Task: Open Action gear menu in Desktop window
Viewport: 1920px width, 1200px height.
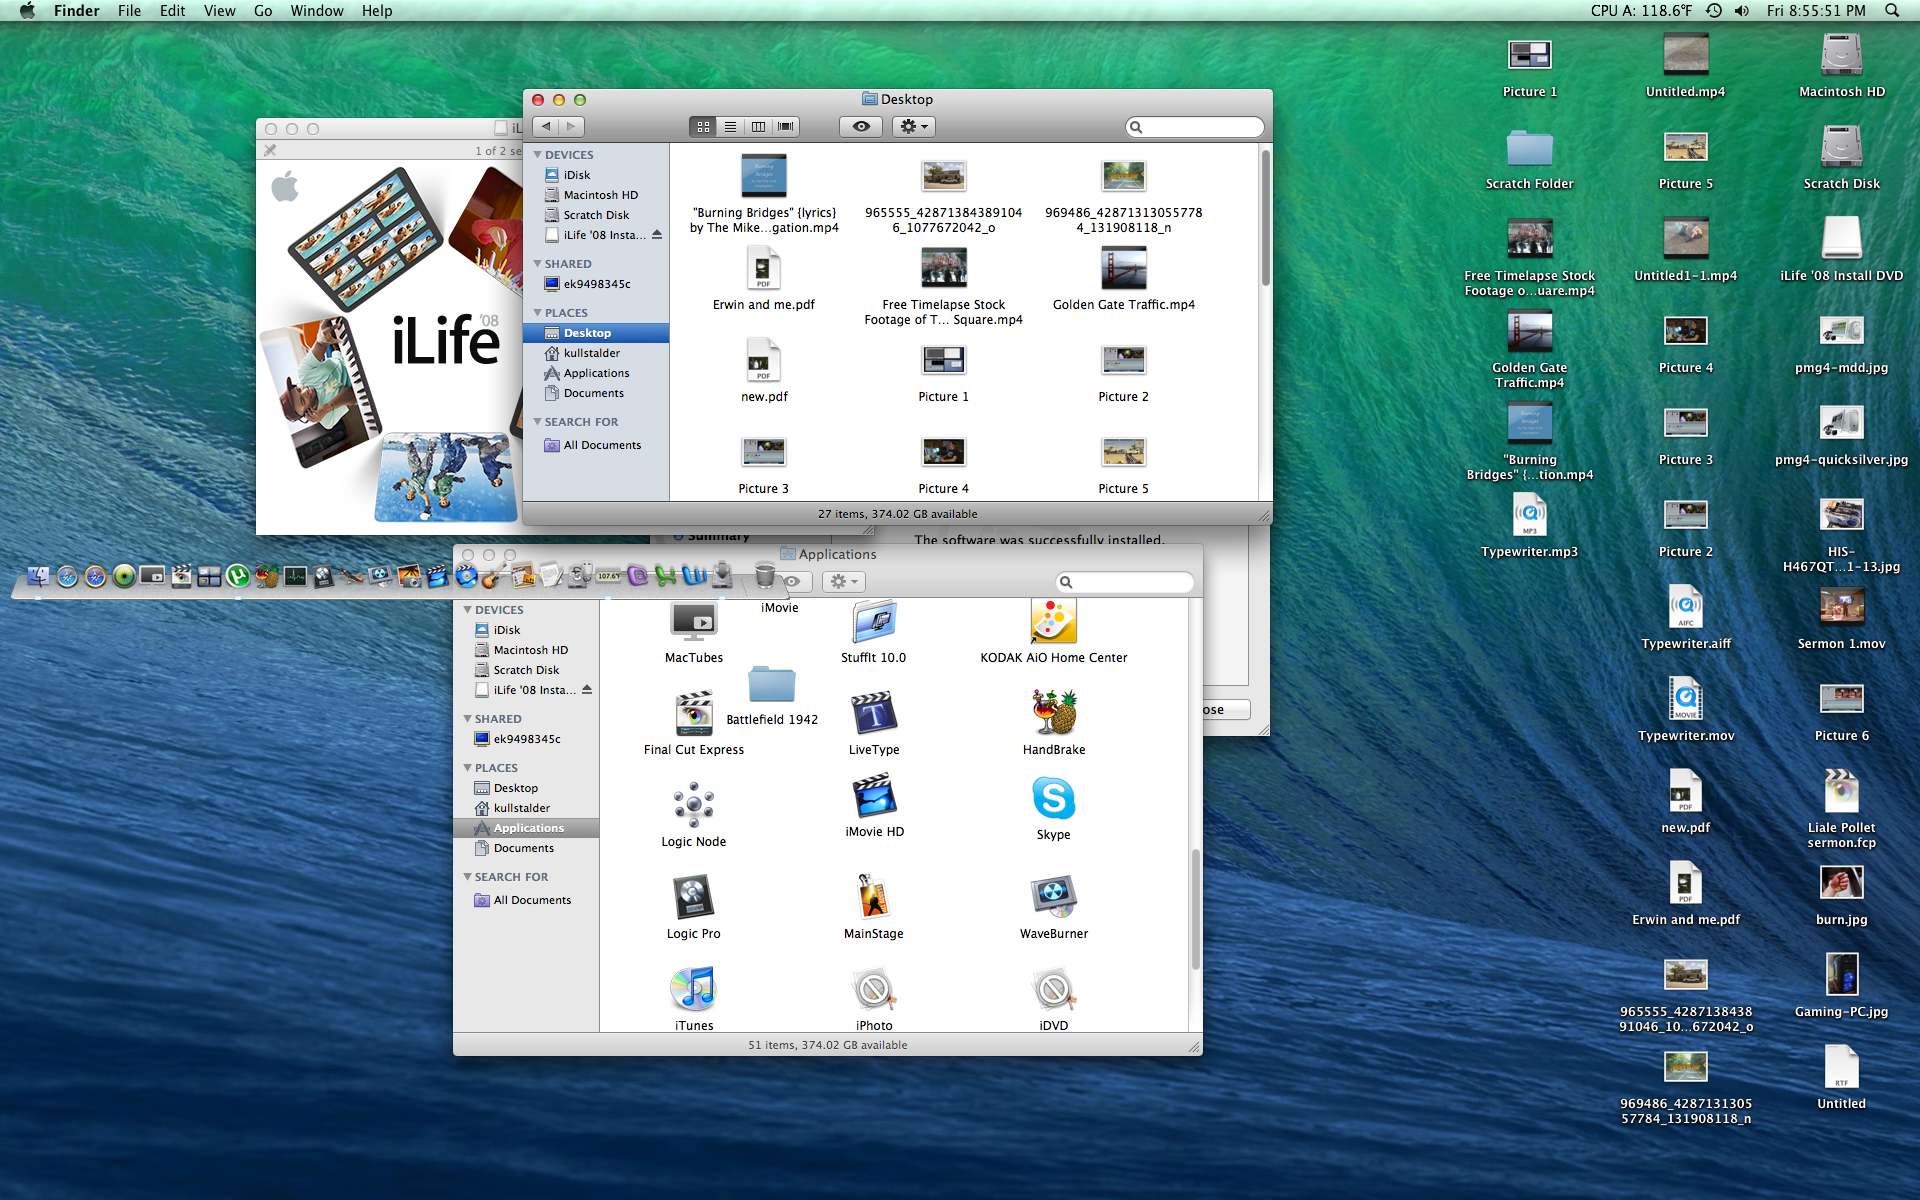Action: coord(914,127)
